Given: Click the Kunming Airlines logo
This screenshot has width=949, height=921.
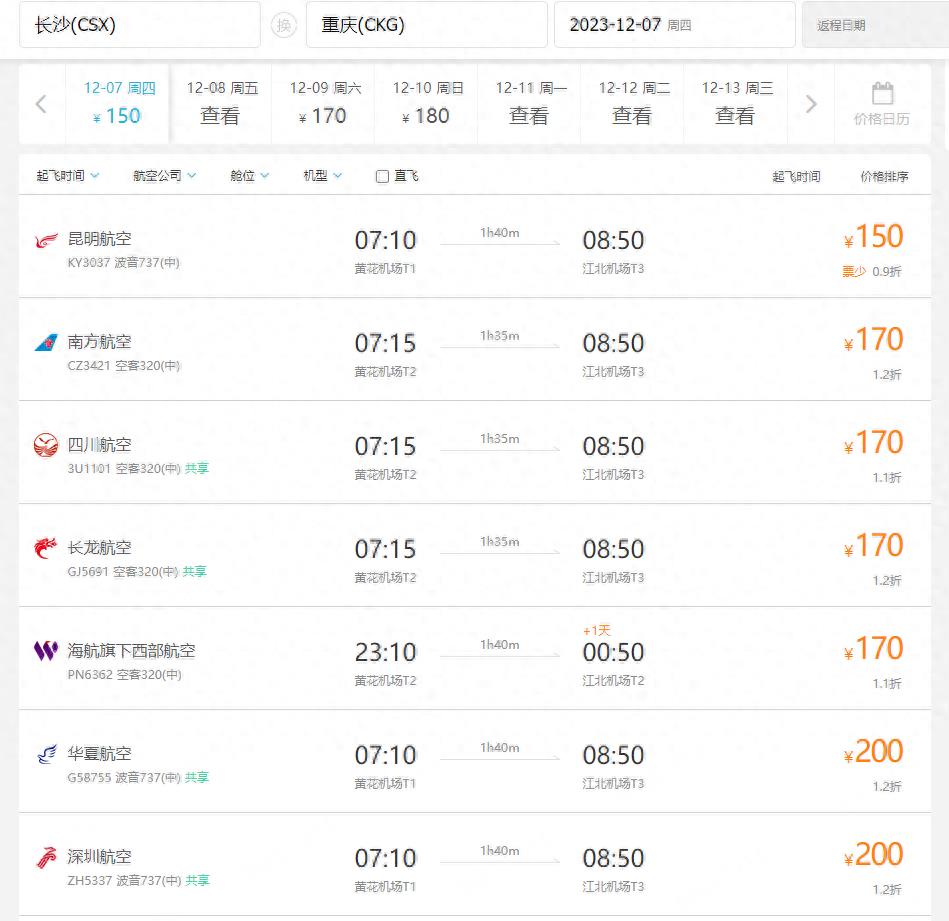Looking at the screenshot, I should pyautogui.click(x=46, y=241).
